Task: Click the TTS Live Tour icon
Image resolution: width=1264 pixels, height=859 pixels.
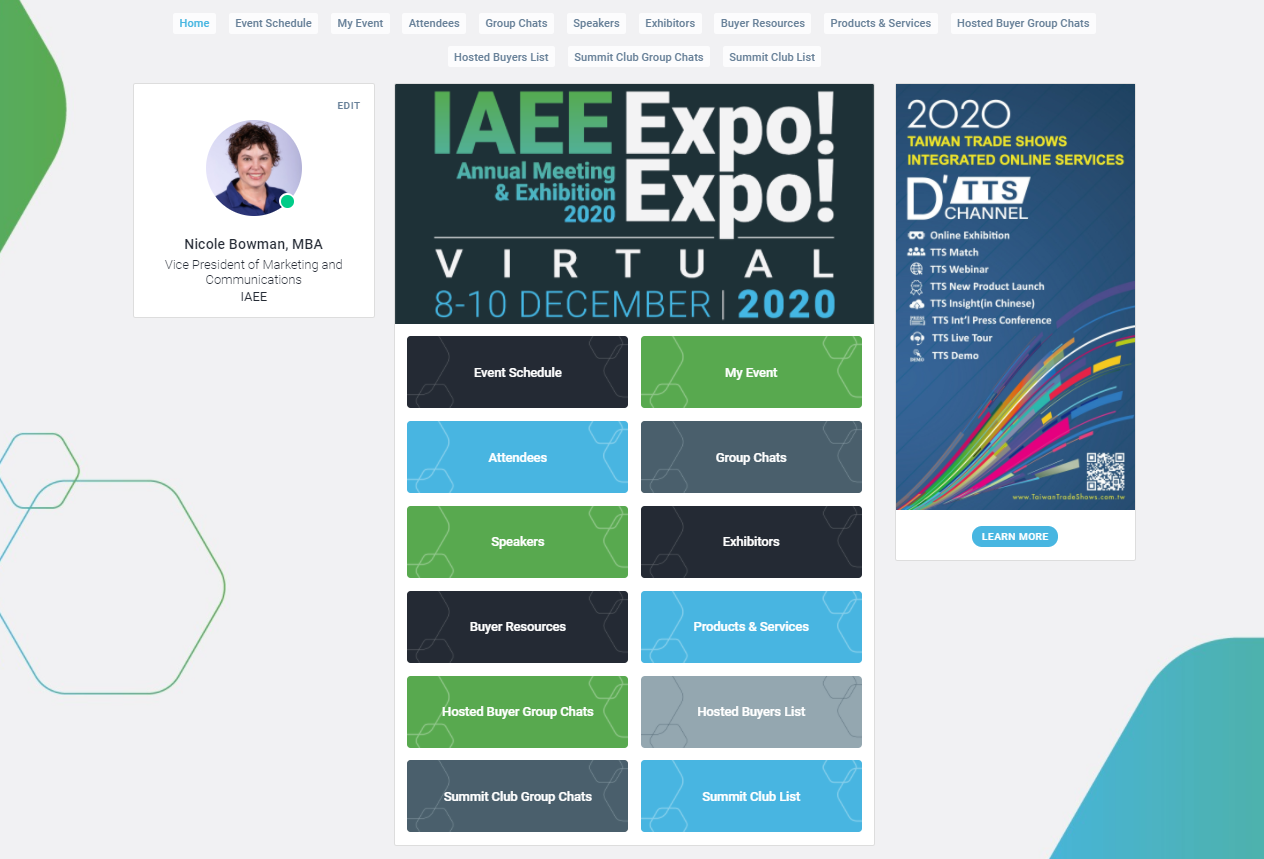Action: point(916,338)
